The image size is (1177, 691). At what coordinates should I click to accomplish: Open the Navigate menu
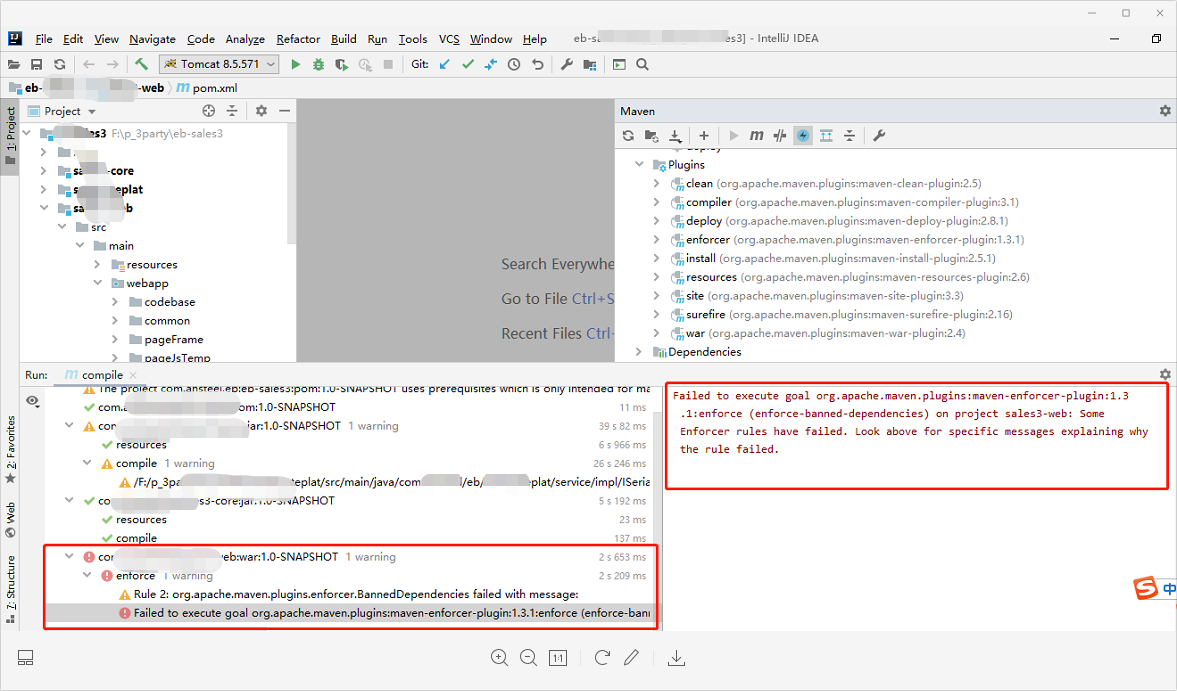tap(152, 39)
